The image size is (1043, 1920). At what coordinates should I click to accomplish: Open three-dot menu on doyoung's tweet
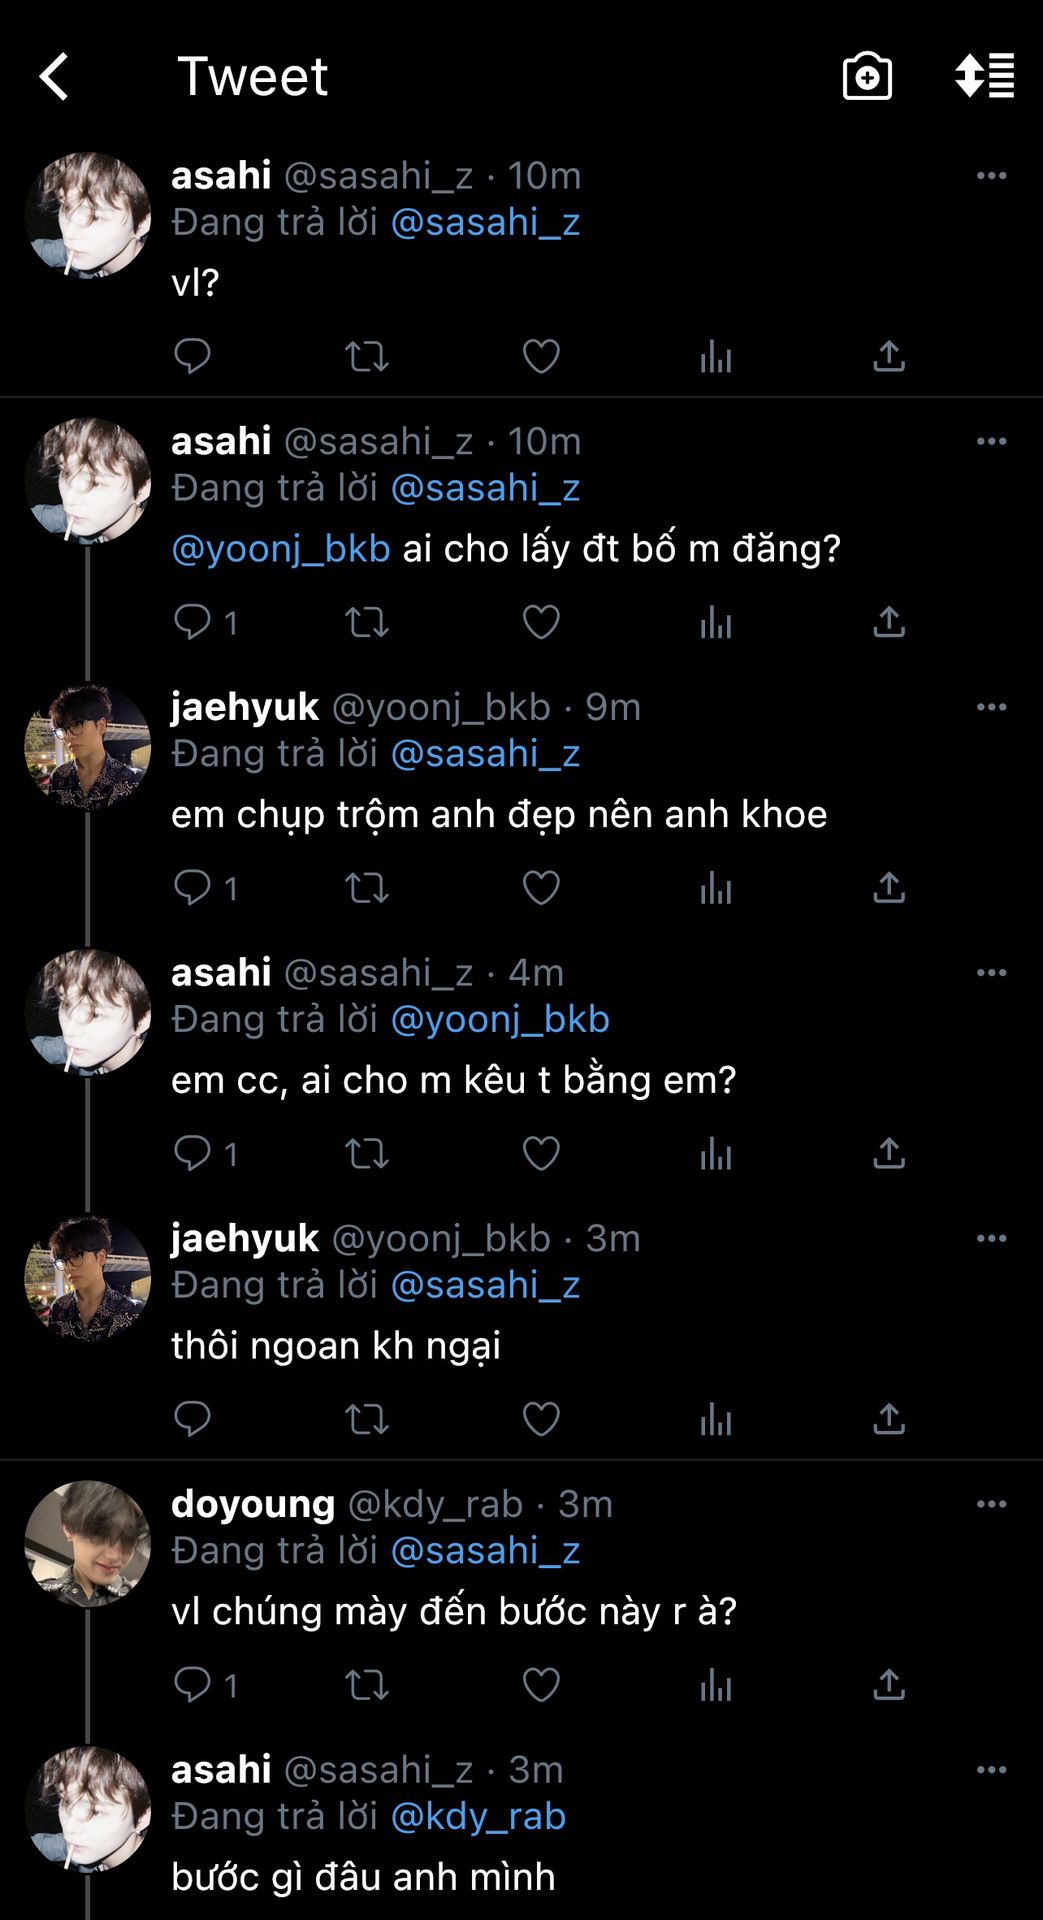pyautogui.click(x=991, y=1504)
